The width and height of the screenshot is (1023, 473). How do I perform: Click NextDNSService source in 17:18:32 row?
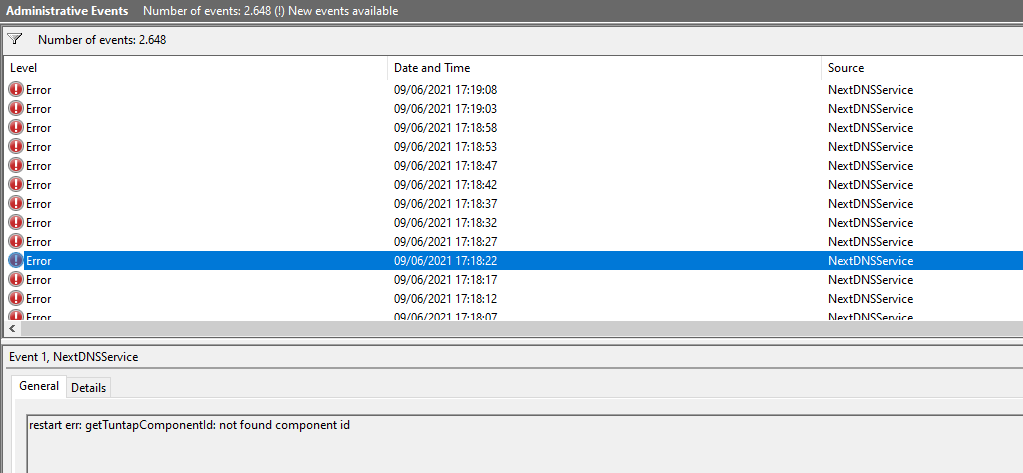click(870, 222)
